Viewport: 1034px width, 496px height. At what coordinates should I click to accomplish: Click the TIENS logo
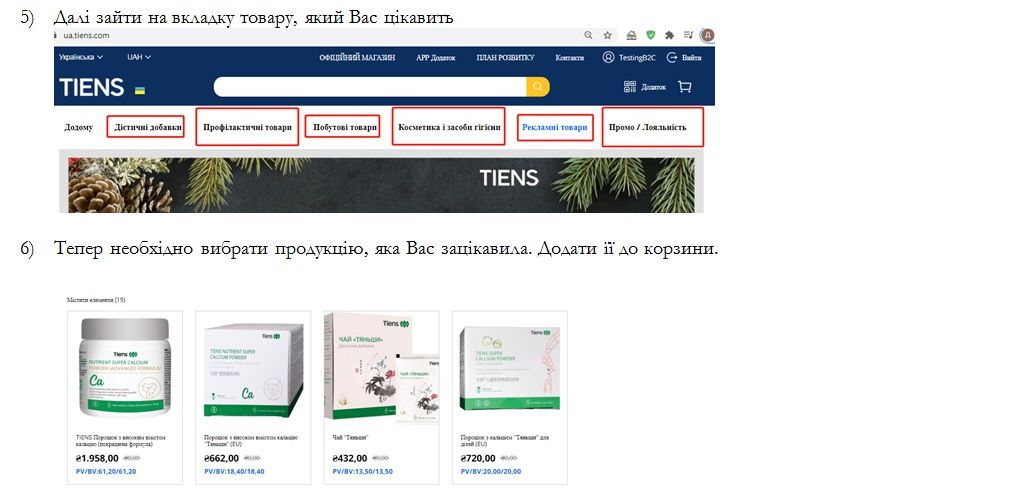tap(92, 87)
